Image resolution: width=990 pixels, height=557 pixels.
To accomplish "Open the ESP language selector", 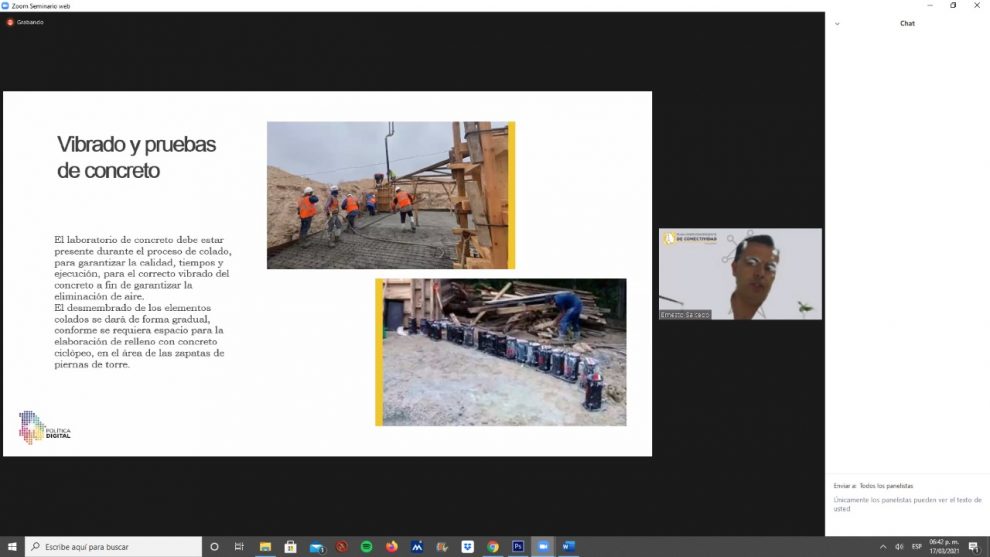I will [x=917, y=547].
